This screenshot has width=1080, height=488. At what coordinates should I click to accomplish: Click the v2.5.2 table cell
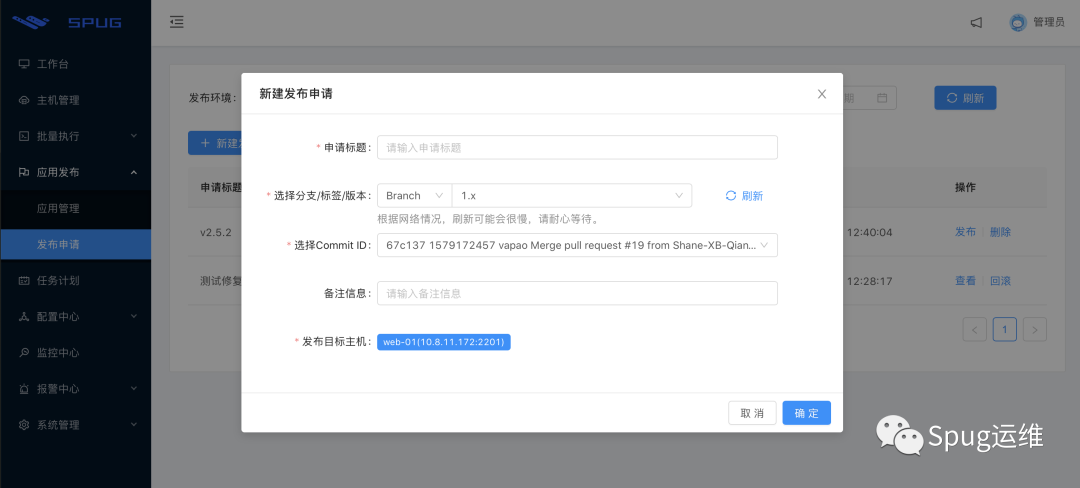point(216,232)
